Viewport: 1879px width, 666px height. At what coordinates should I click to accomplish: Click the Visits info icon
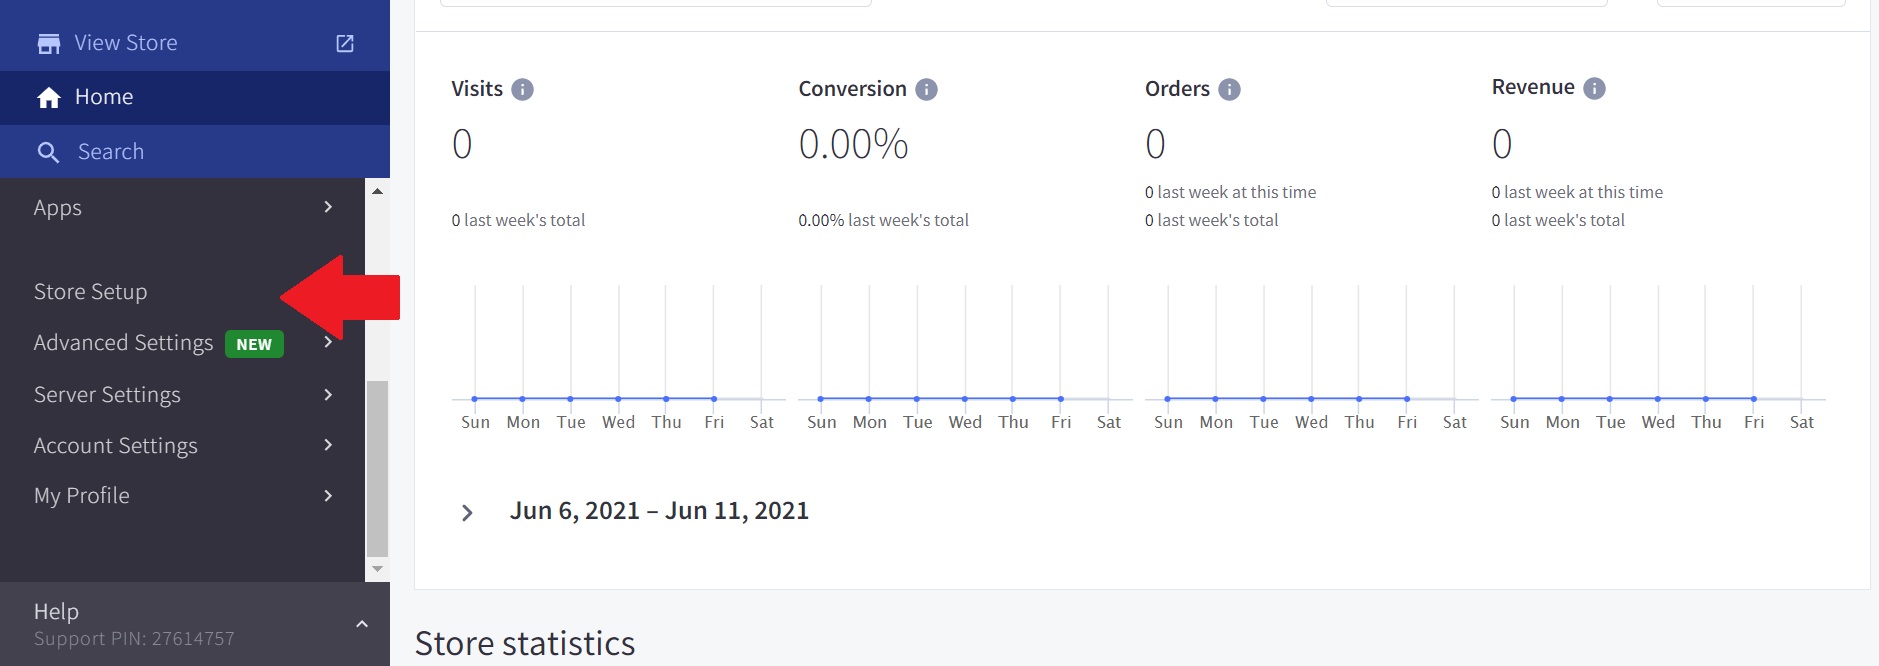click(x=522, y=90)
